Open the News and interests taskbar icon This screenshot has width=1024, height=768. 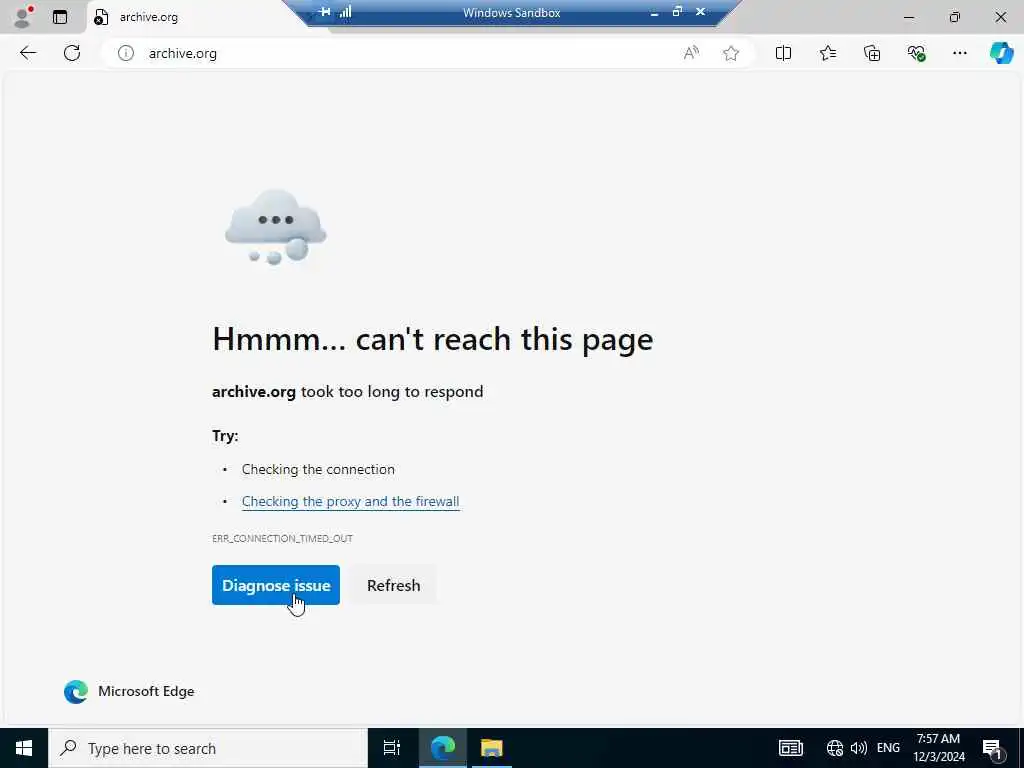point(790,748)
